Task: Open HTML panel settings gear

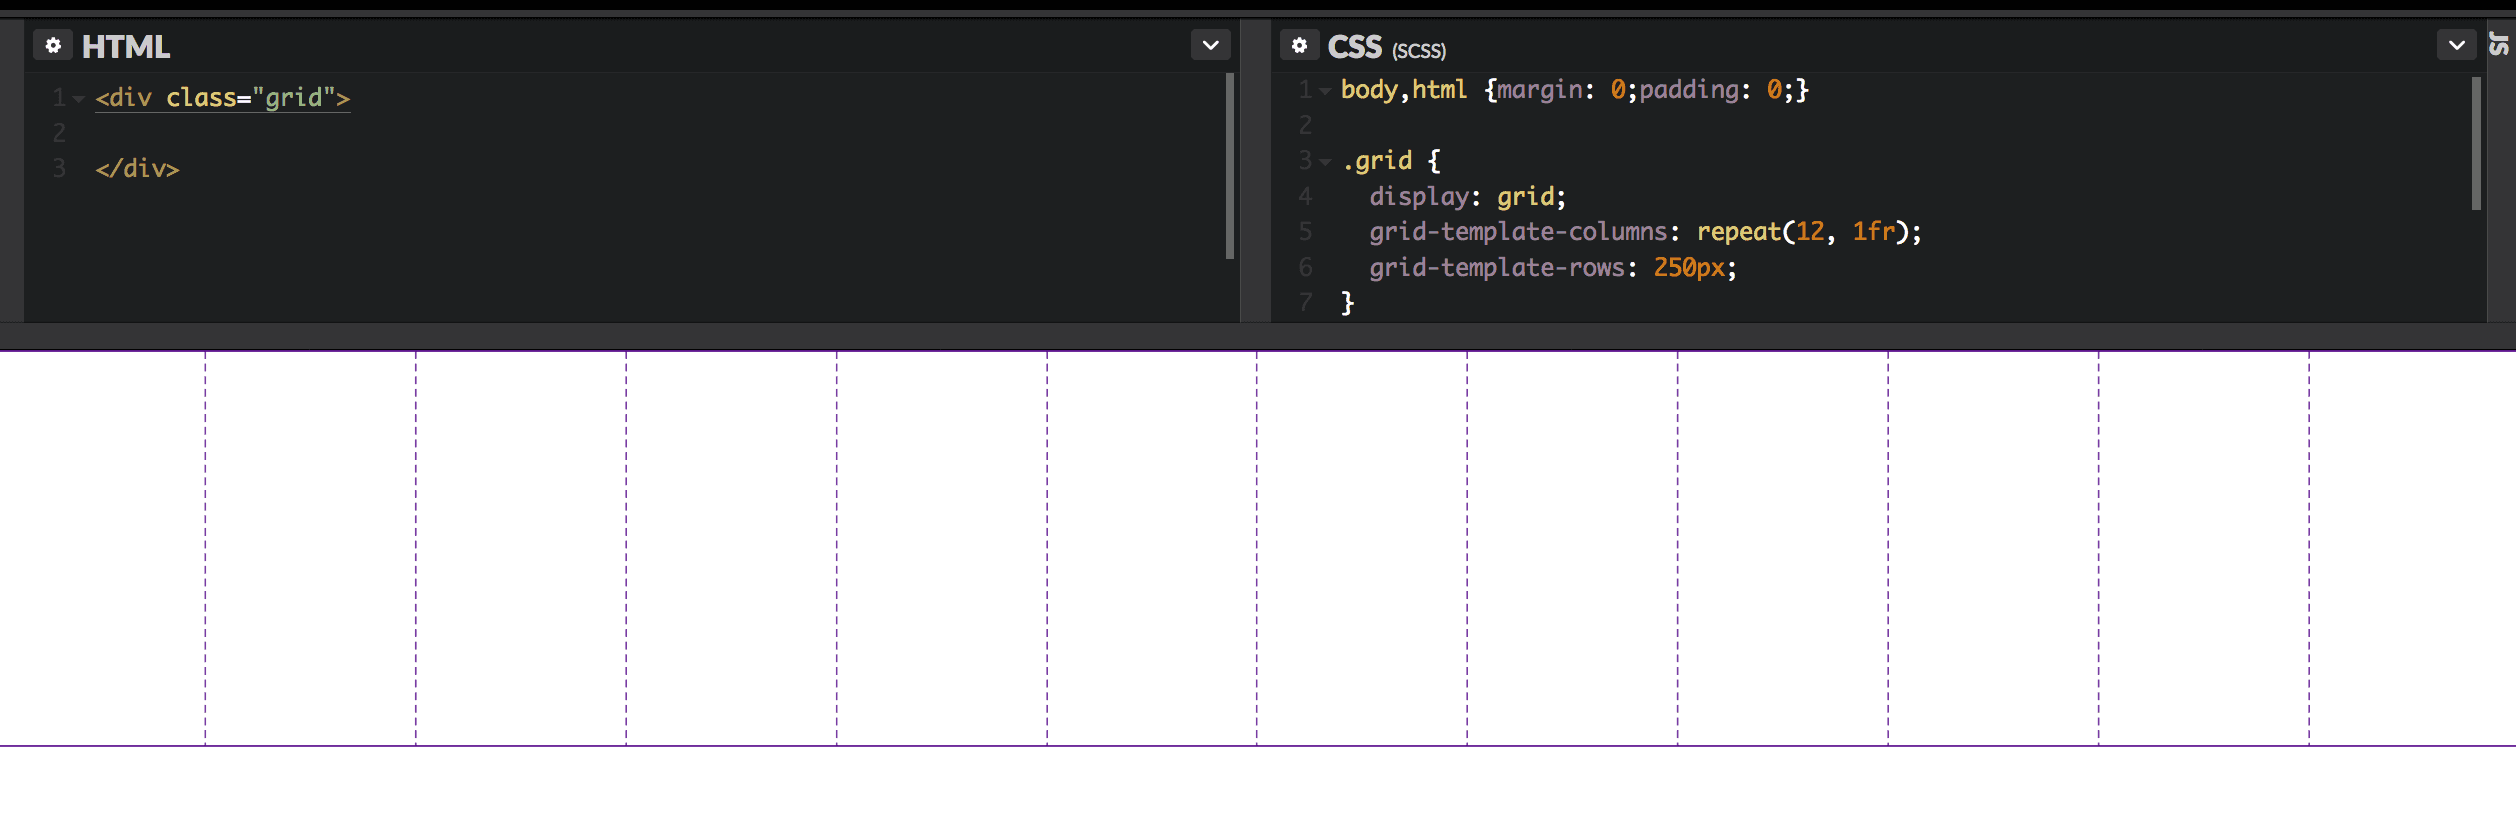Action: pyautogui.click(x=53, y=46)
